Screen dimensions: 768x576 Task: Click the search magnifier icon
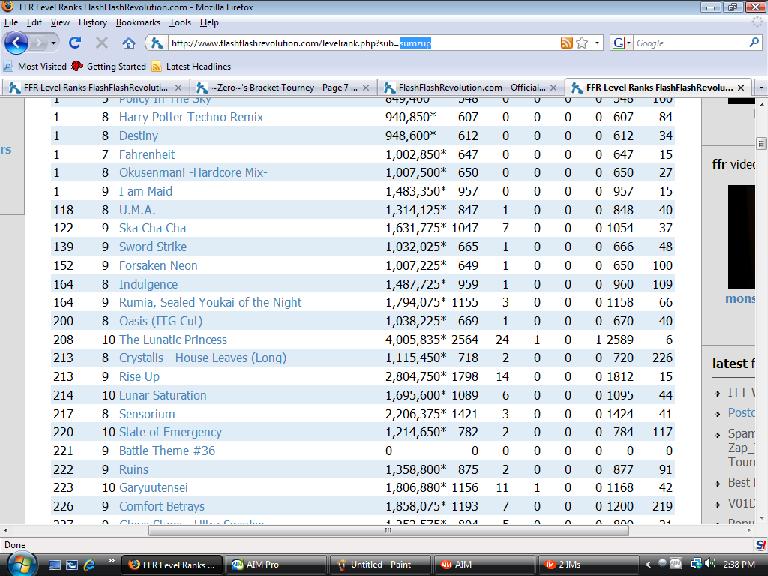(754, 43)
